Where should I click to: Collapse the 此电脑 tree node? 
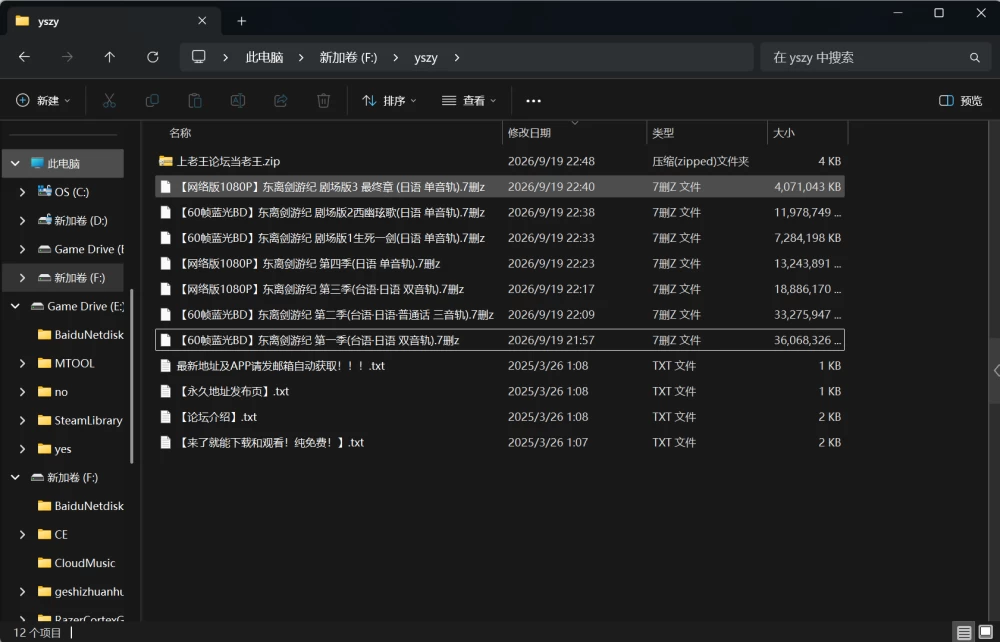click(x=15, y=164)
